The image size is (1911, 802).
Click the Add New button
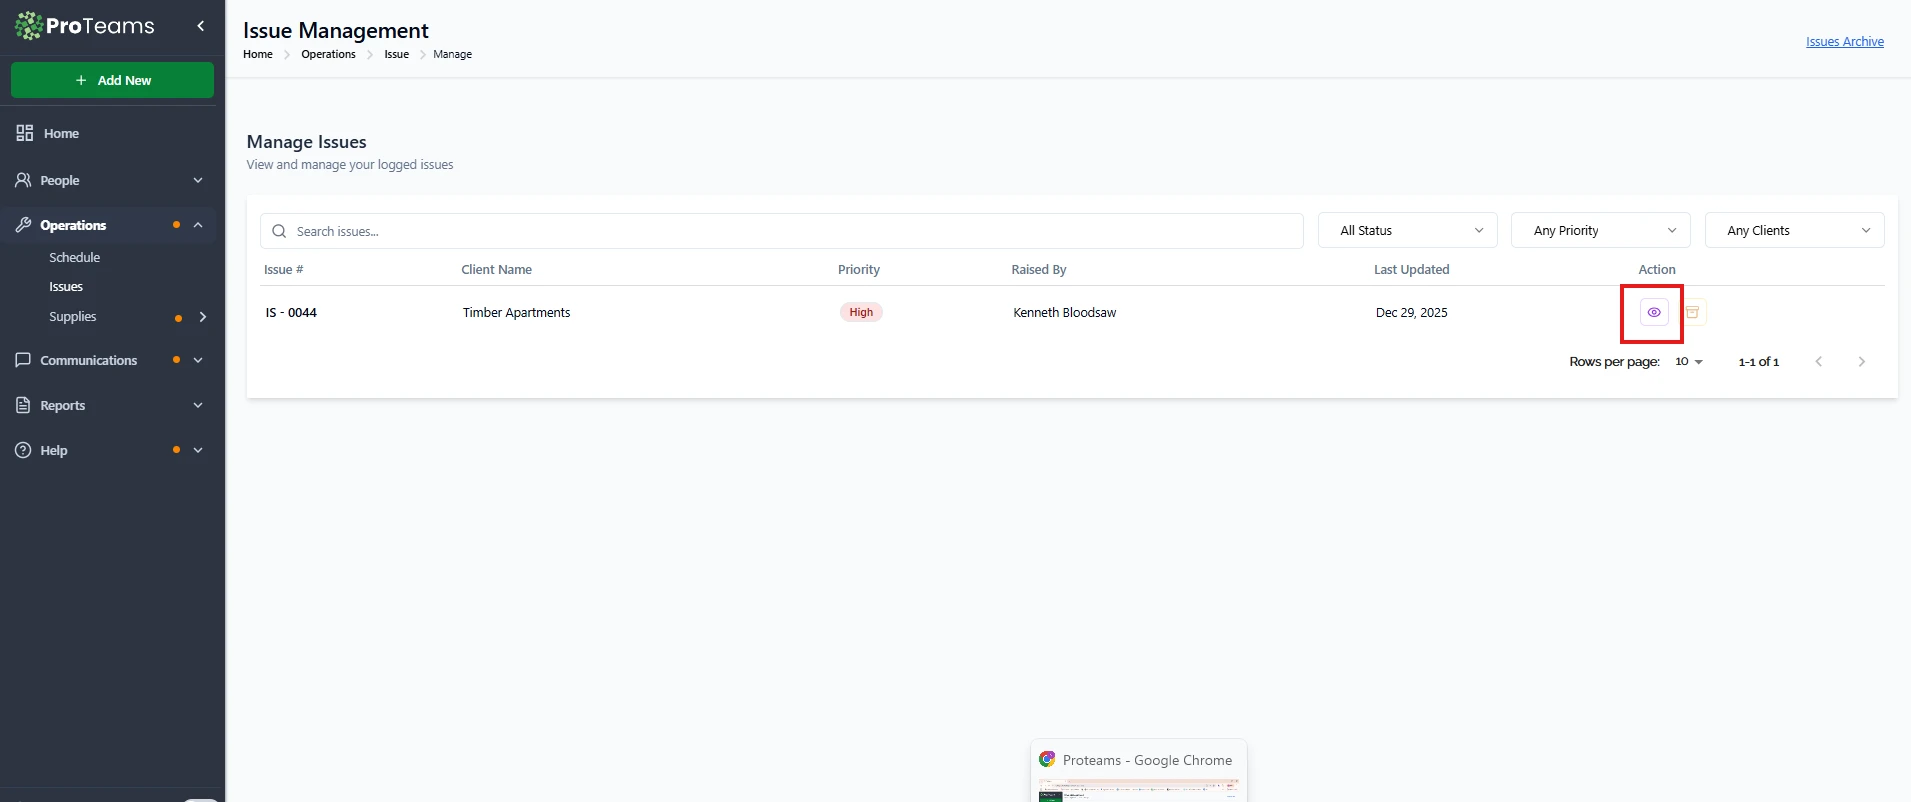(x=112, y=81)
